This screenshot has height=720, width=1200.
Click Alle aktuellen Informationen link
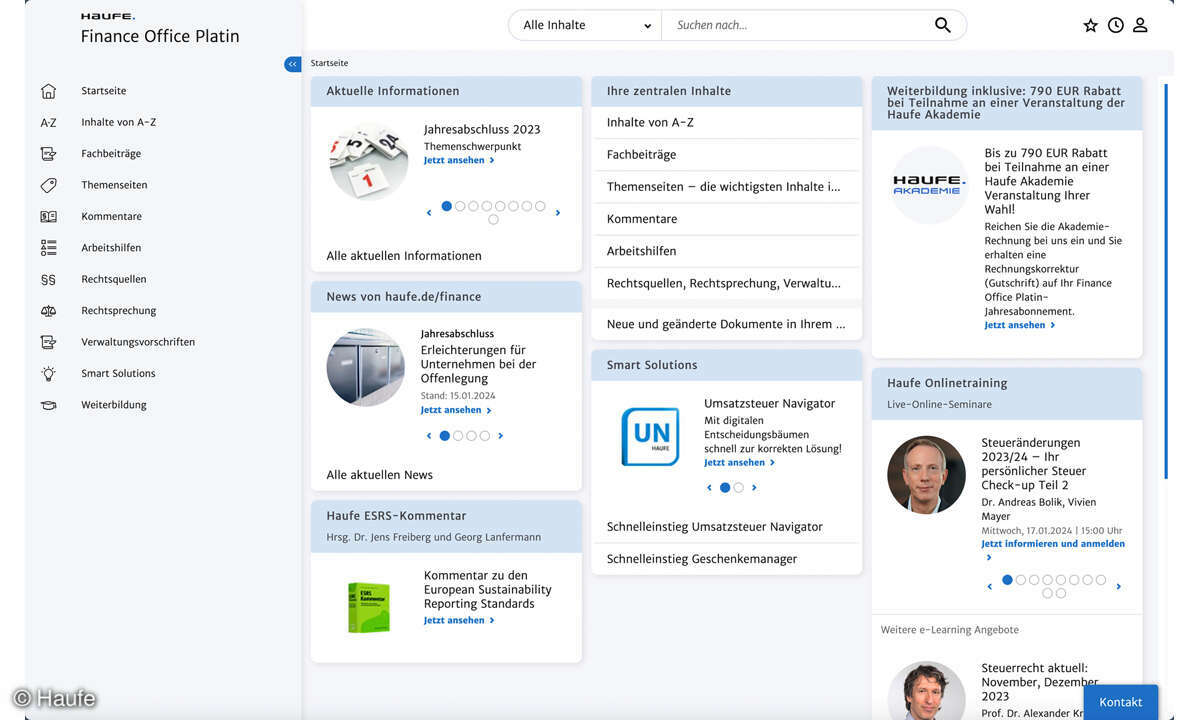point(404,256)
